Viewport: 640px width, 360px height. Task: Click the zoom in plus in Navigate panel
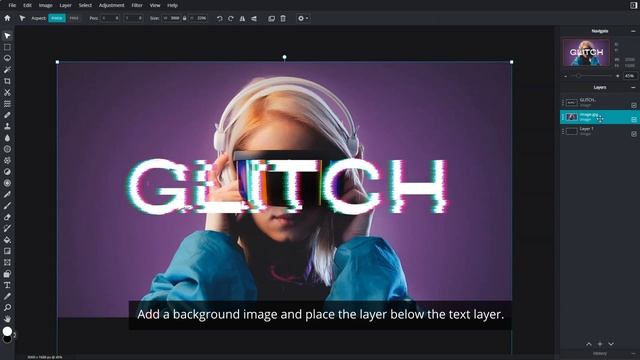tap(618, 76)
